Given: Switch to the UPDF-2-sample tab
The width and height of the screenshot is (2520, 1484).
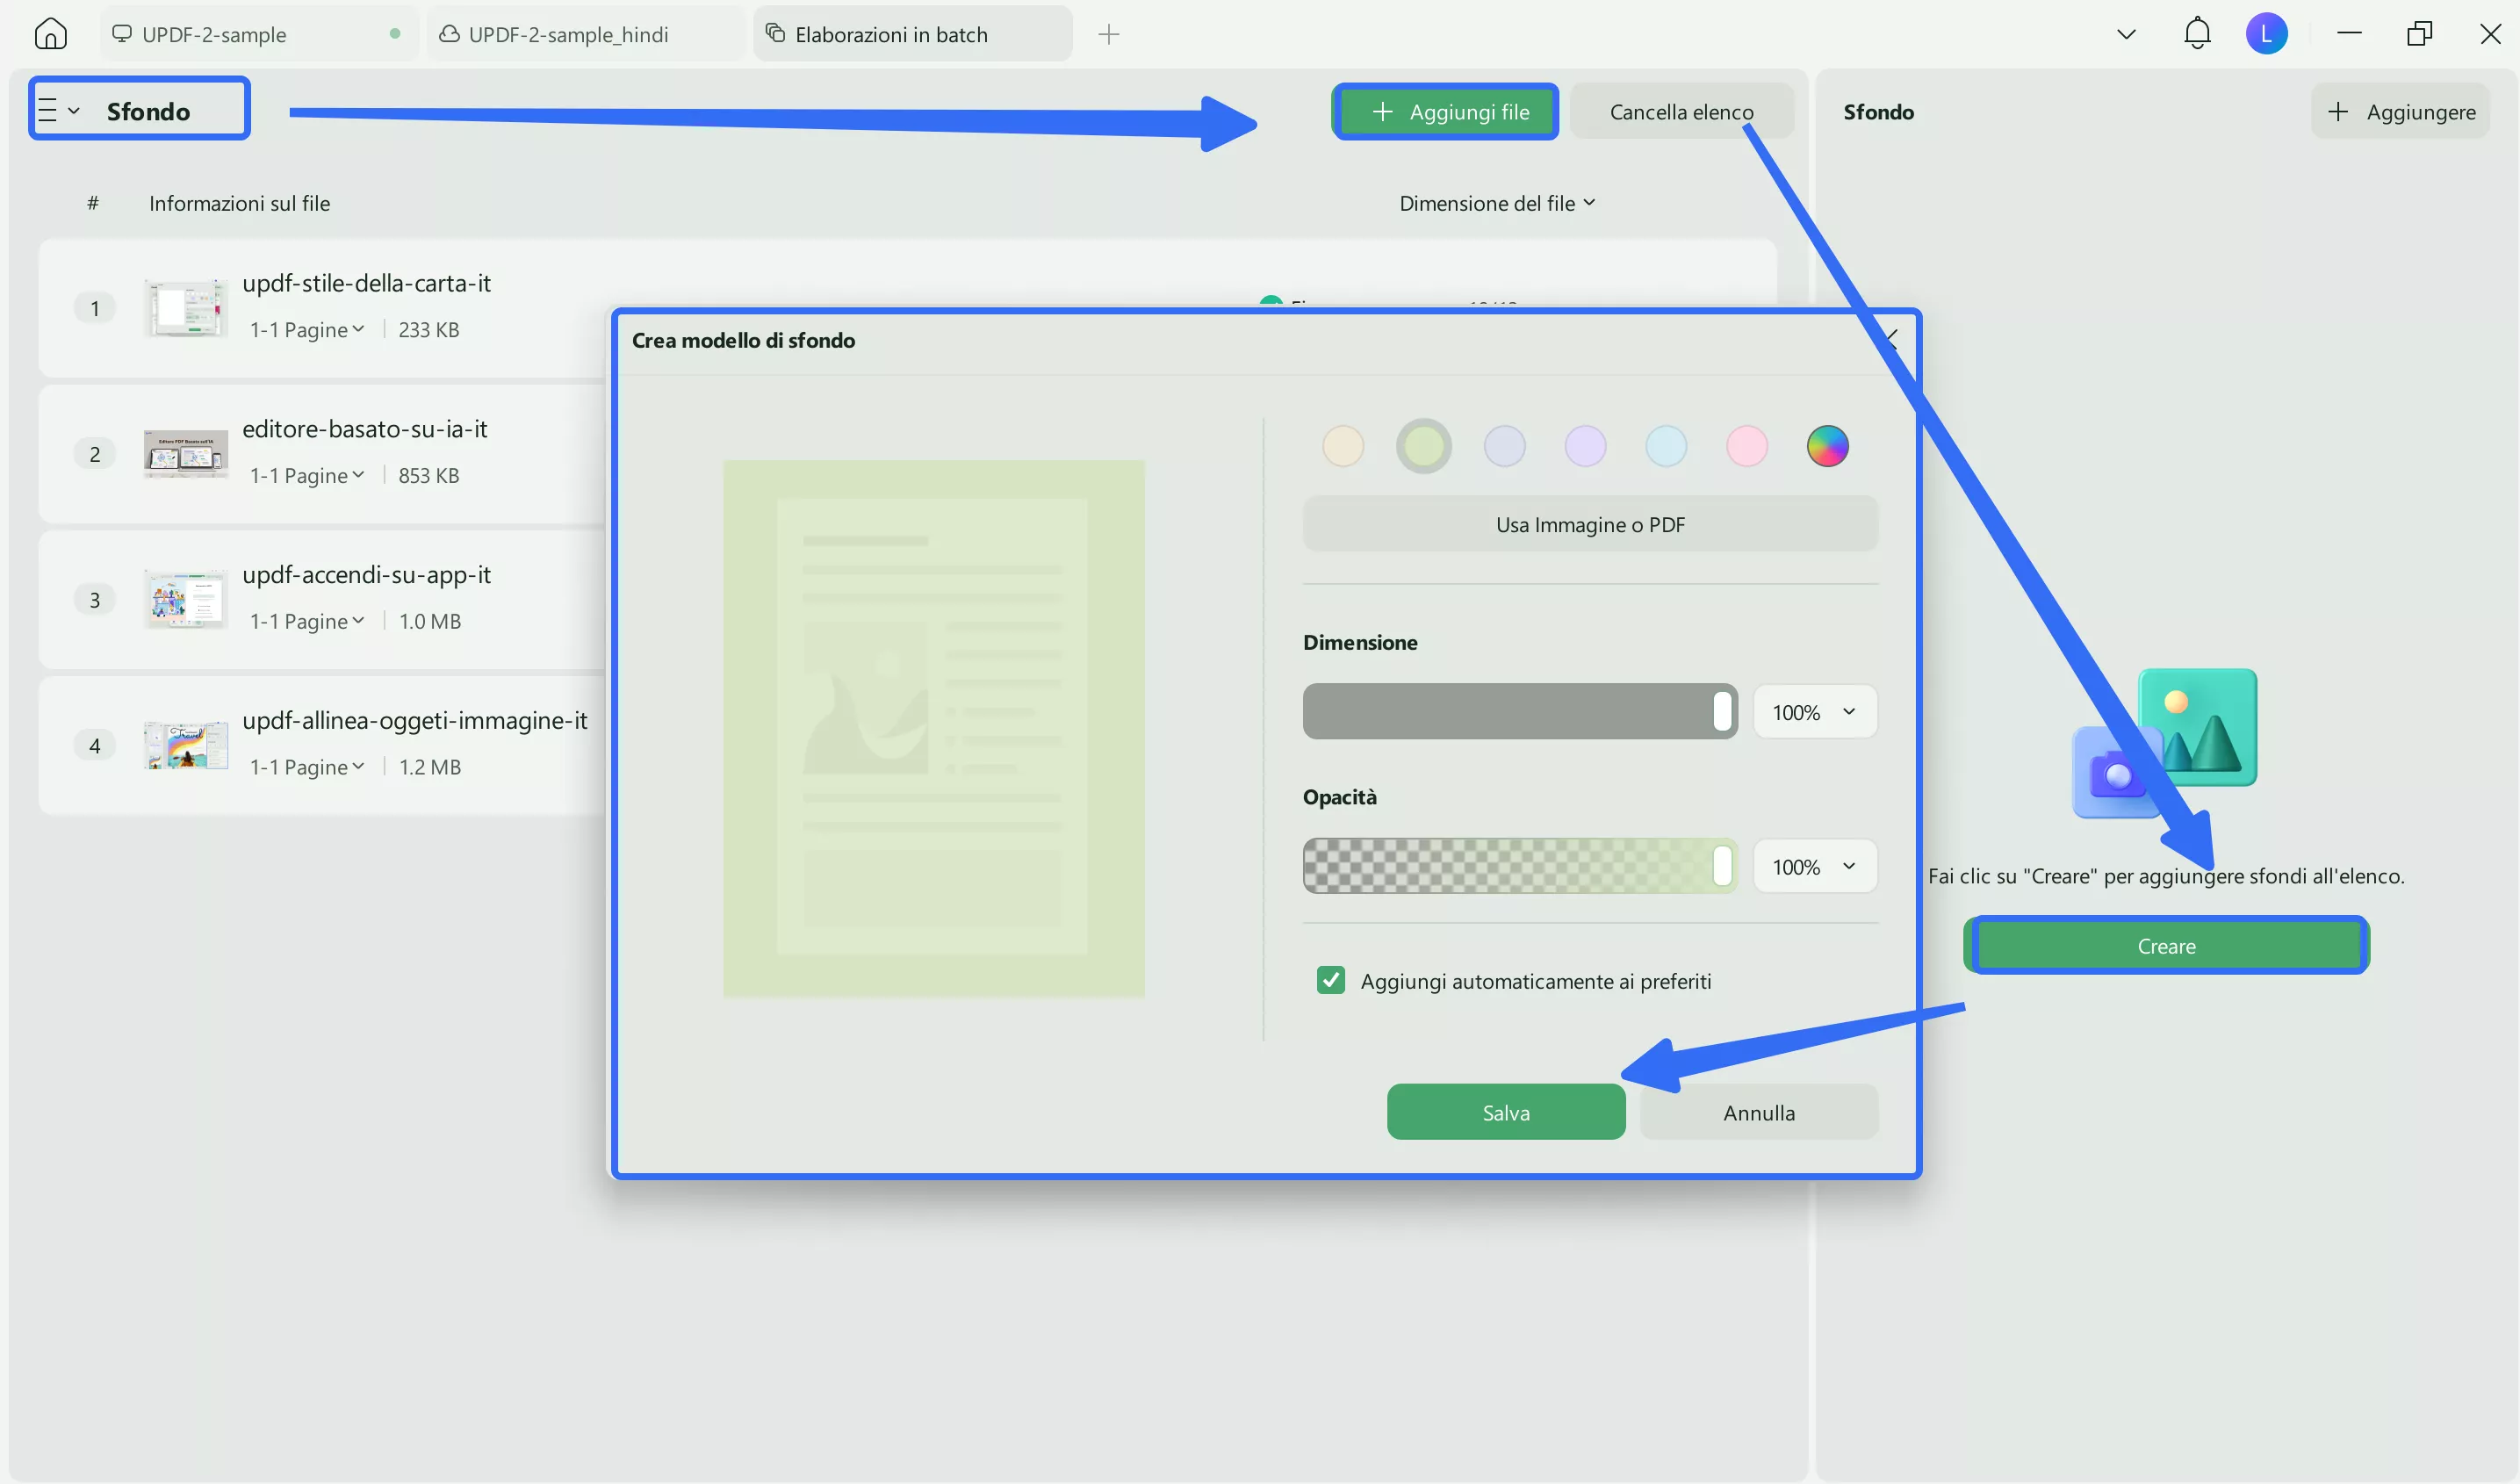Looking at the screenshot, I should pos(214,34).
